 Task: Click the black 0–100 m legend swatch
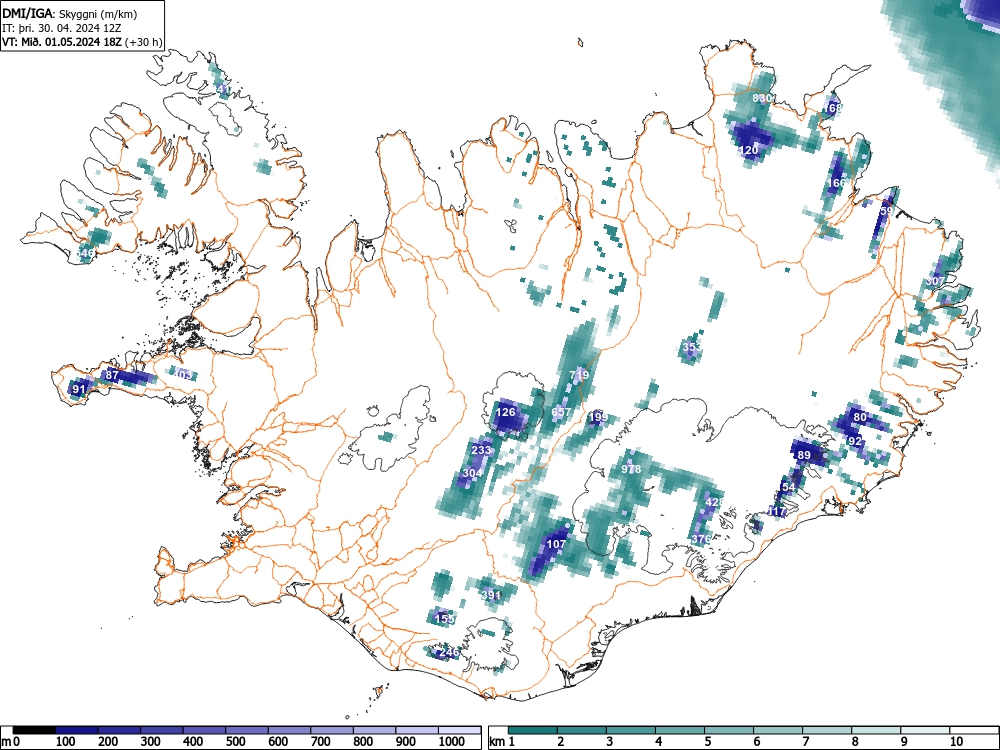tap(34, 730)
